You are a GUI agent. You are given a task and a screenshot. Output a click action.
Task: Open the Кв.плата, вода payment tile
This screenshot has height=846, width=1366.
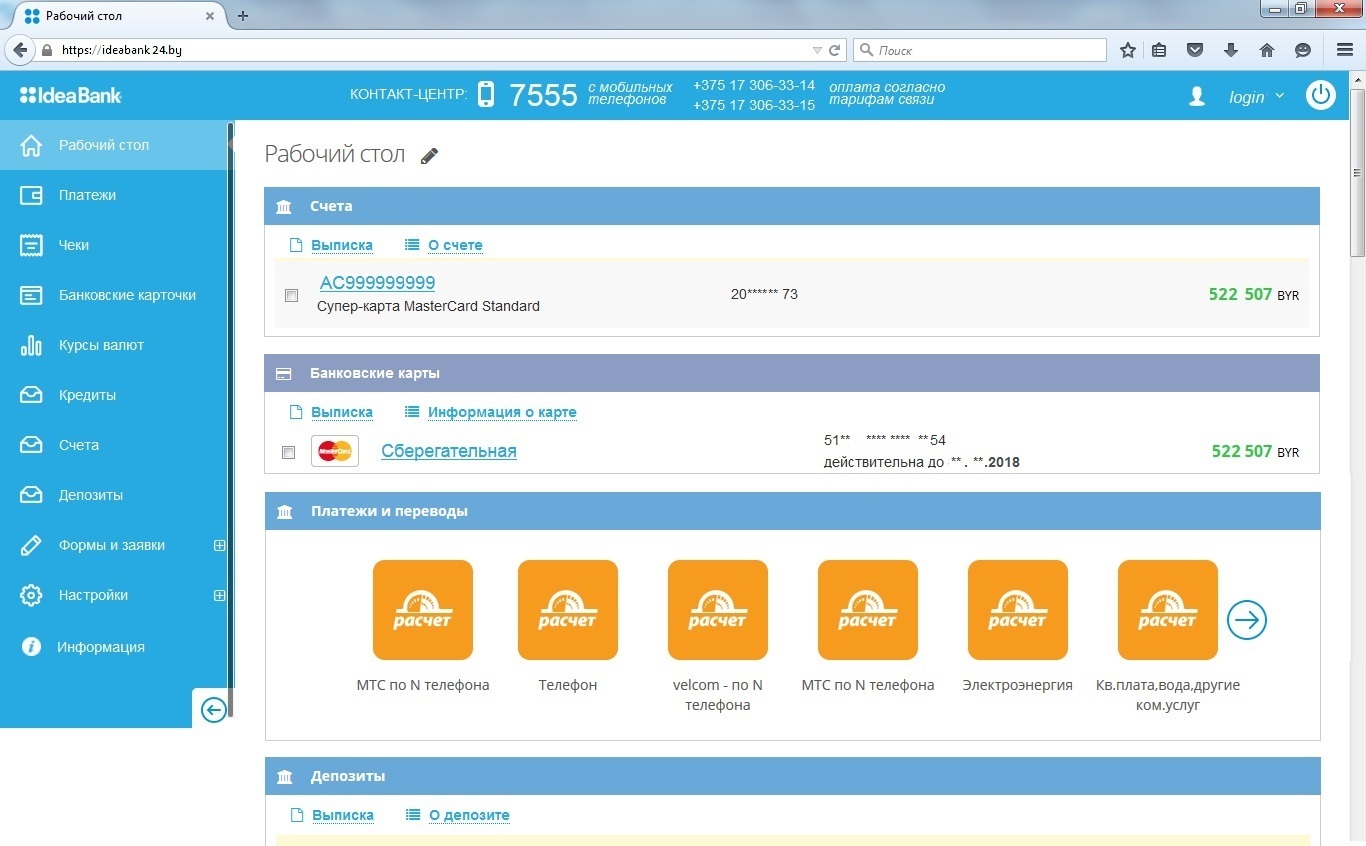[x=1167, y=610]
